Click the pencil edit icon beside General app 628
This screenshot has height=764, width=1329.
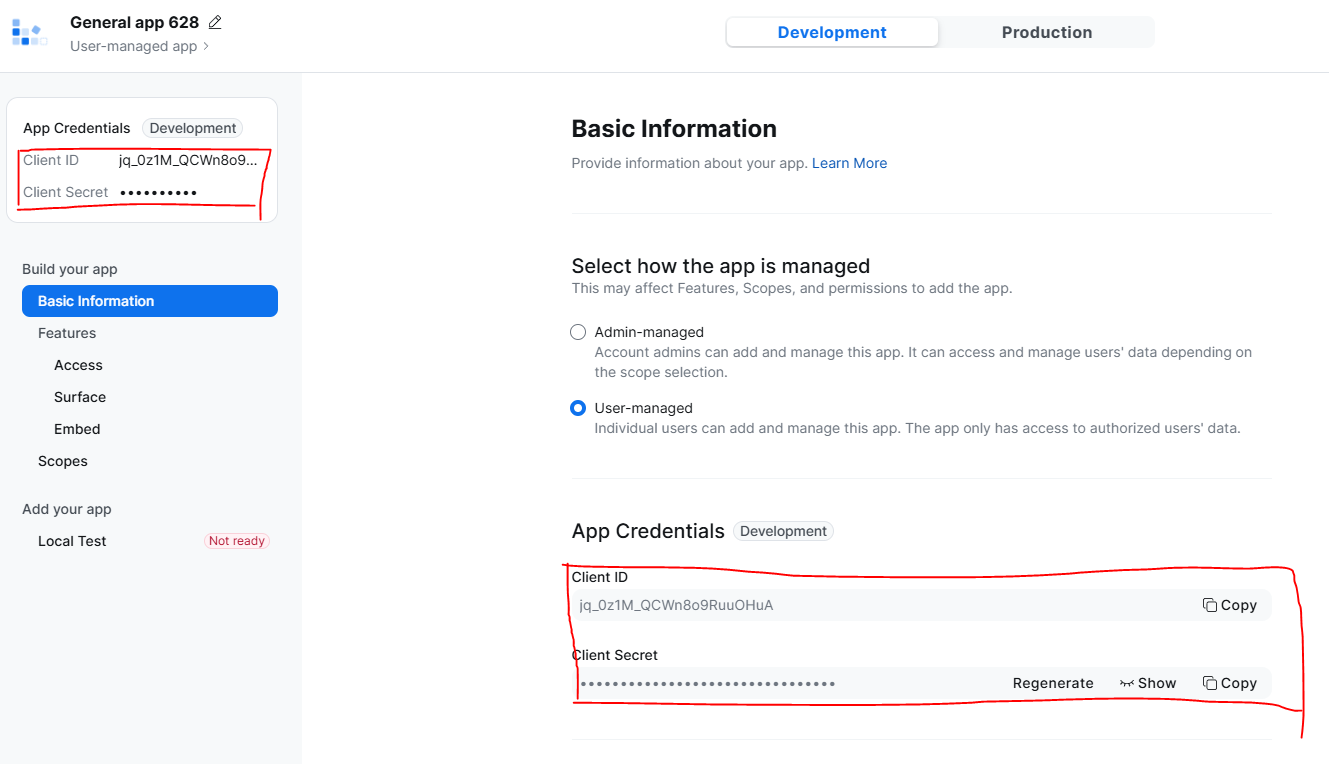(x=215, y=22)
